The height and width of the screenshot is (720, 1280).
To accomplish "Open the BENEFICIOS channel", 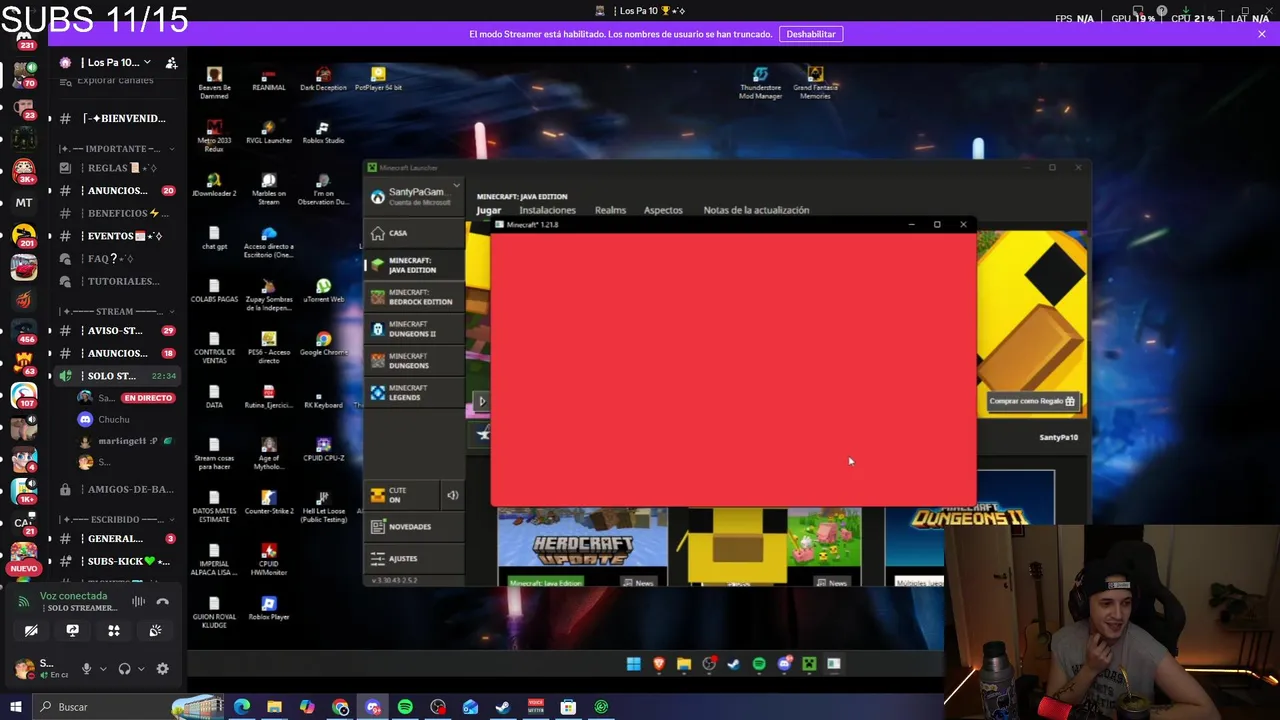I will (115, 213).
